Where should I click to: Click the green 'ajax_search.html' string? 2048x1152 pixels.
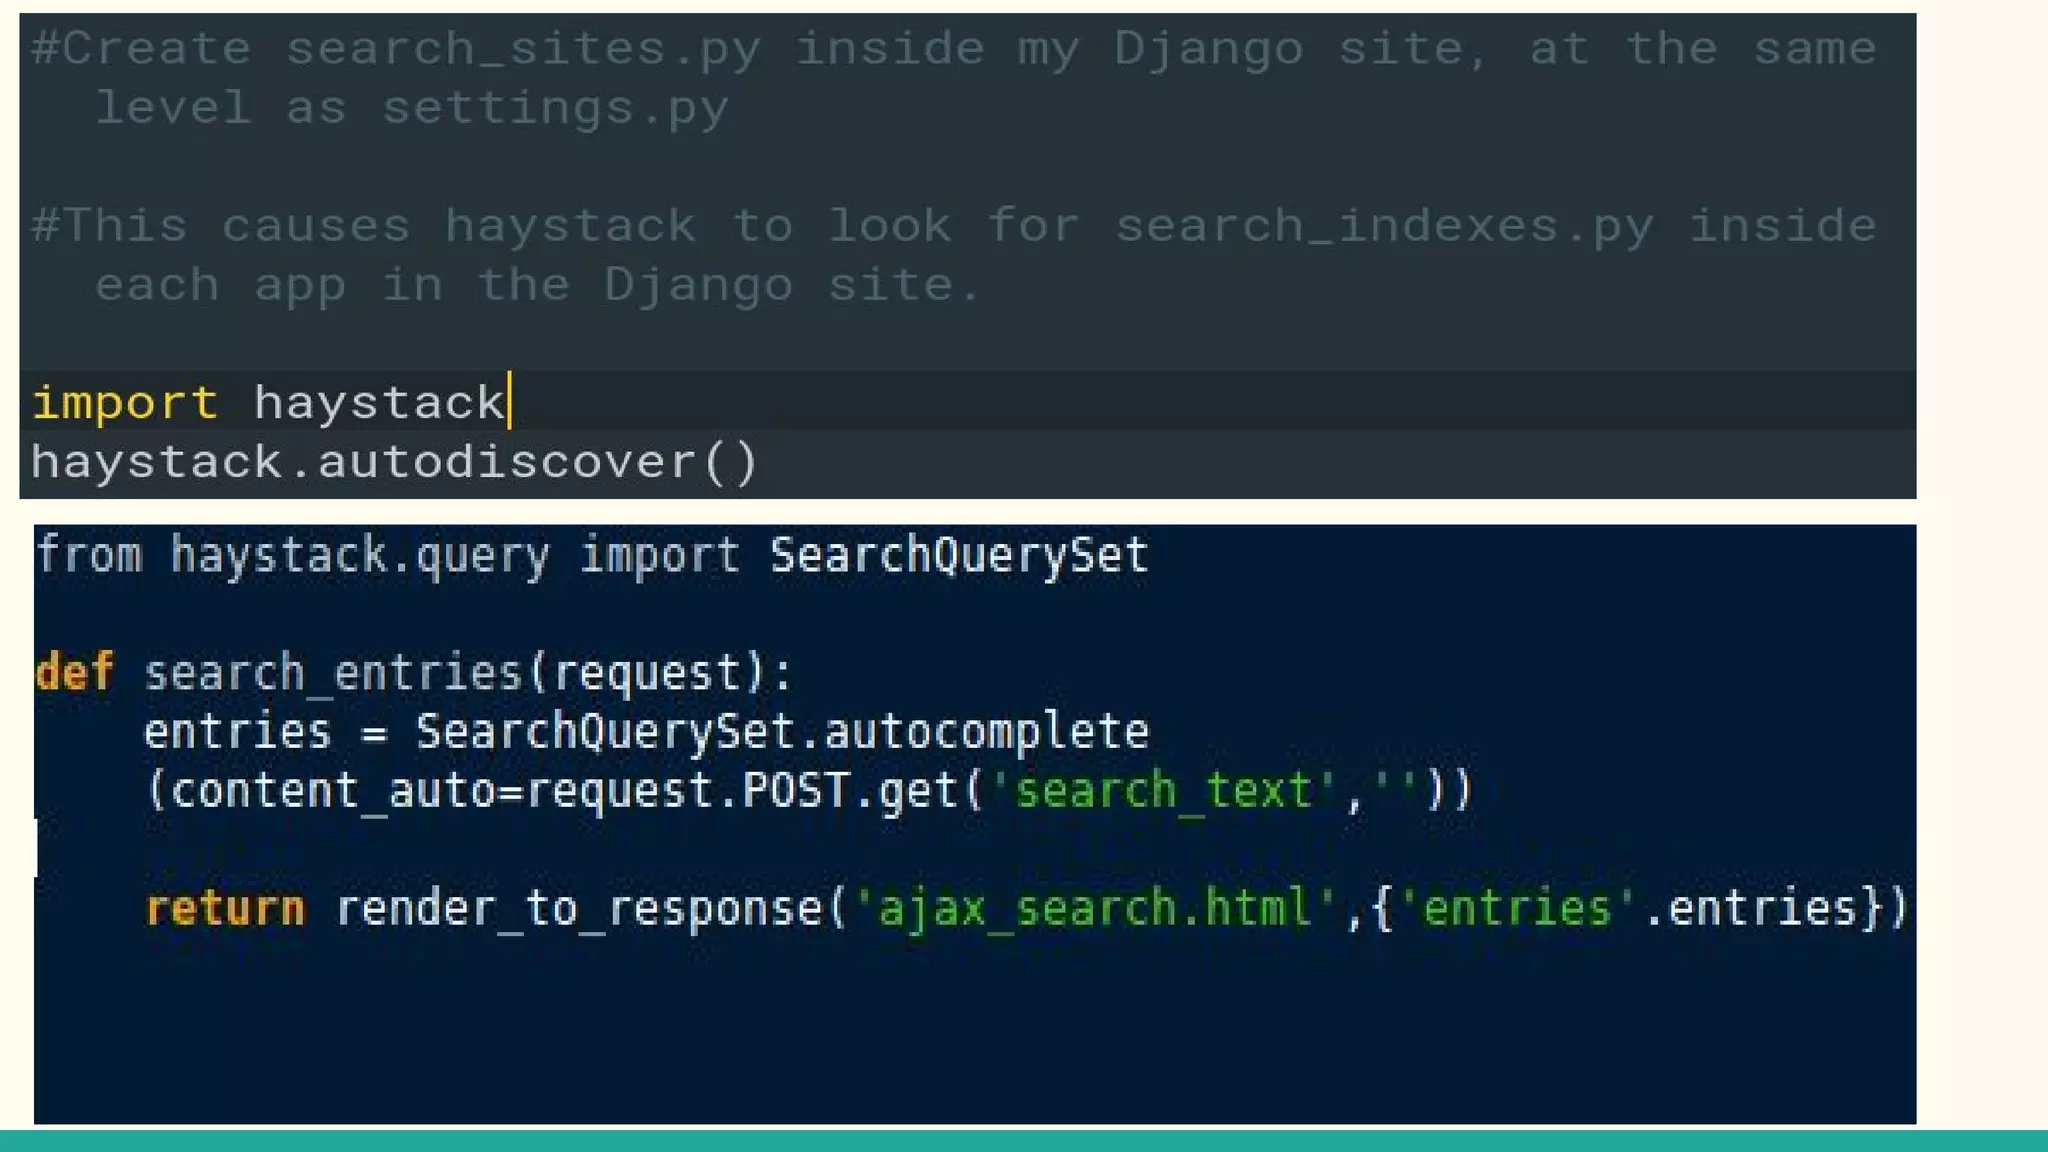(x=1094, y=908)
